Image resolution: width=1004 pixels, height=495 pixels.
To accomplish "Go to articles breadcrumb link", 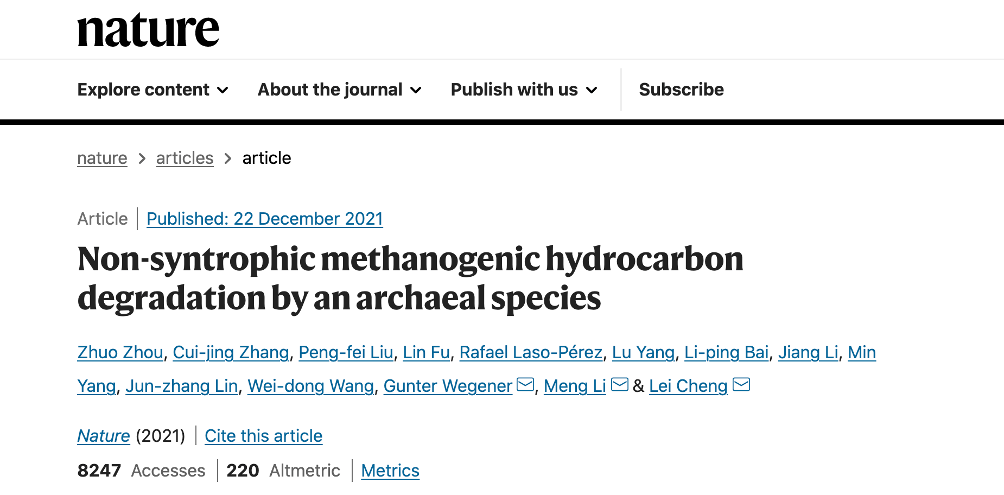I will click(x=184, y=158).
